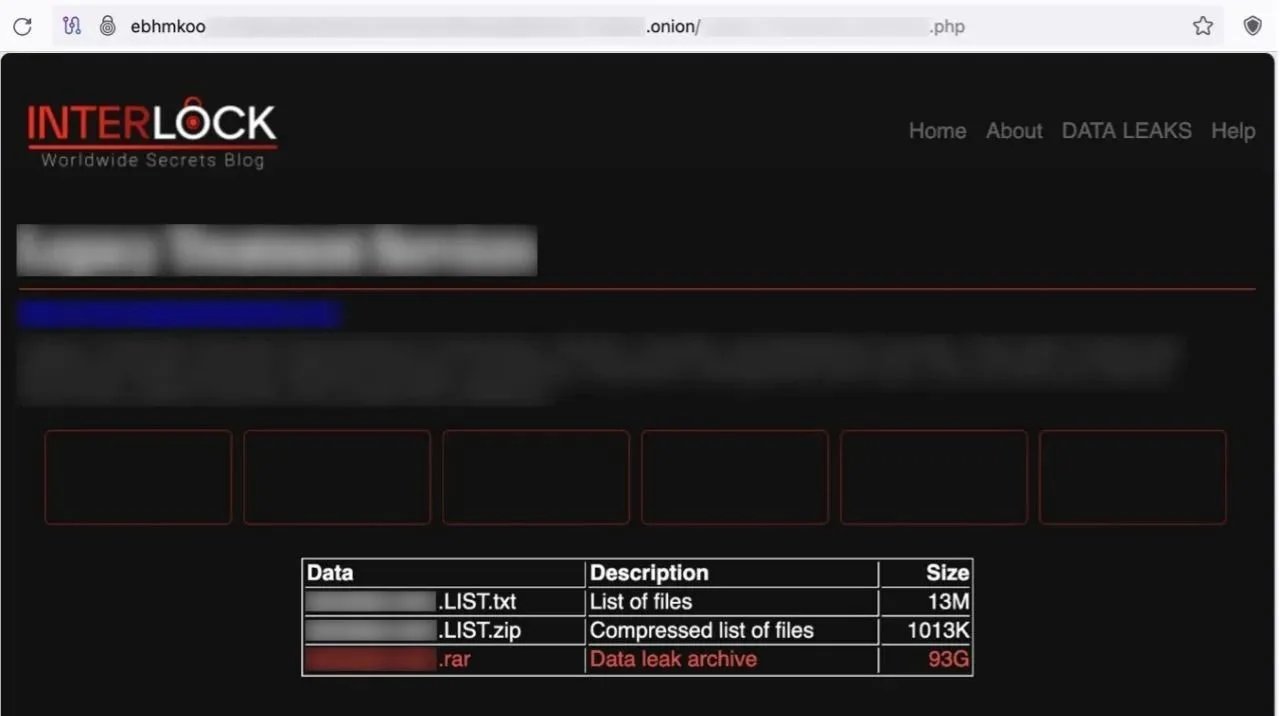This screenshot has width=1280, height=716.
Task: Click the red .rar file entry
Action: [x=454, y=660]
